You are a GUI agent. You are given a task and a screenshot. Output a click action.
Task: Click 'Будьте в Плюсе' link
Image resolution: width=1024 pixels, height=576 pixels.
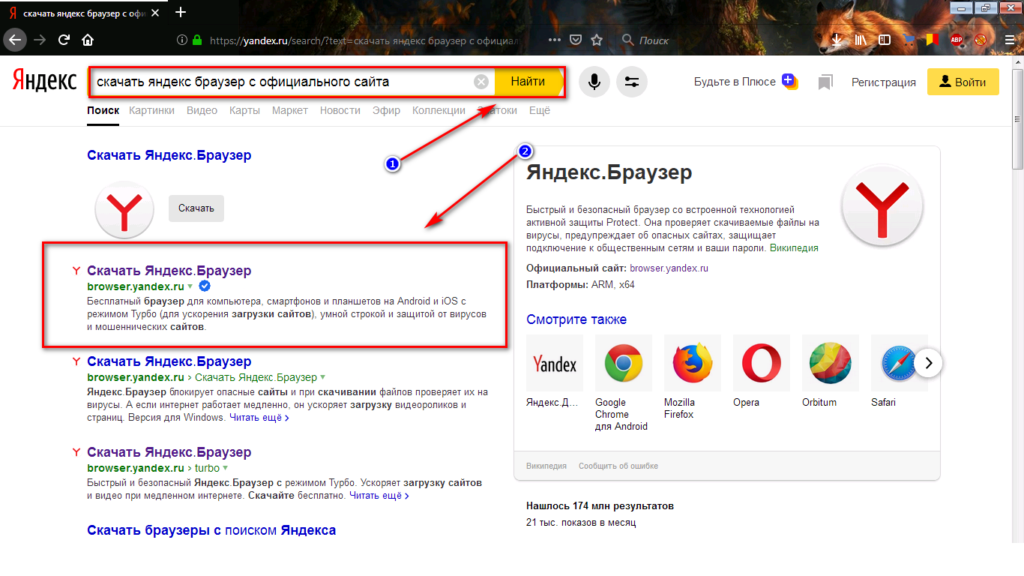734,82
